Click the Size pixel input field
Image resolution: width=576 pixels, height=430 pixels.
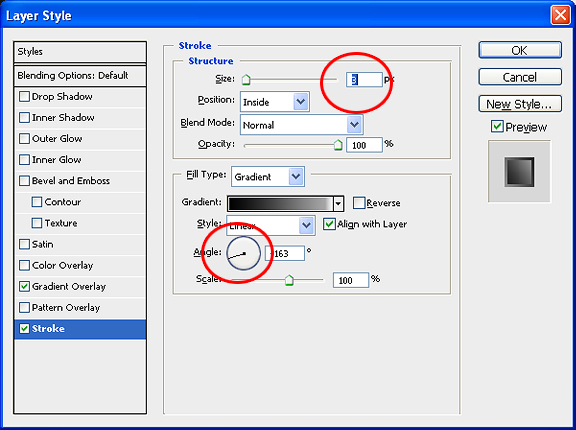tap(364, 80)
